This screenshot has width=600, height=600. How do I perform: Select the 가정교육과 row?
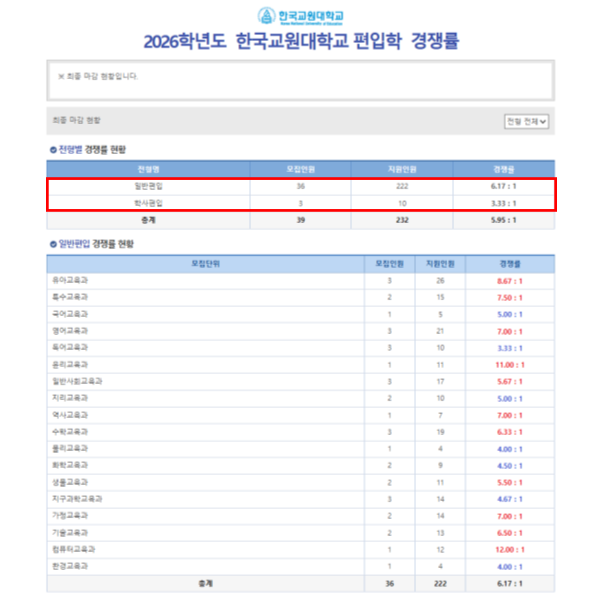301,516
